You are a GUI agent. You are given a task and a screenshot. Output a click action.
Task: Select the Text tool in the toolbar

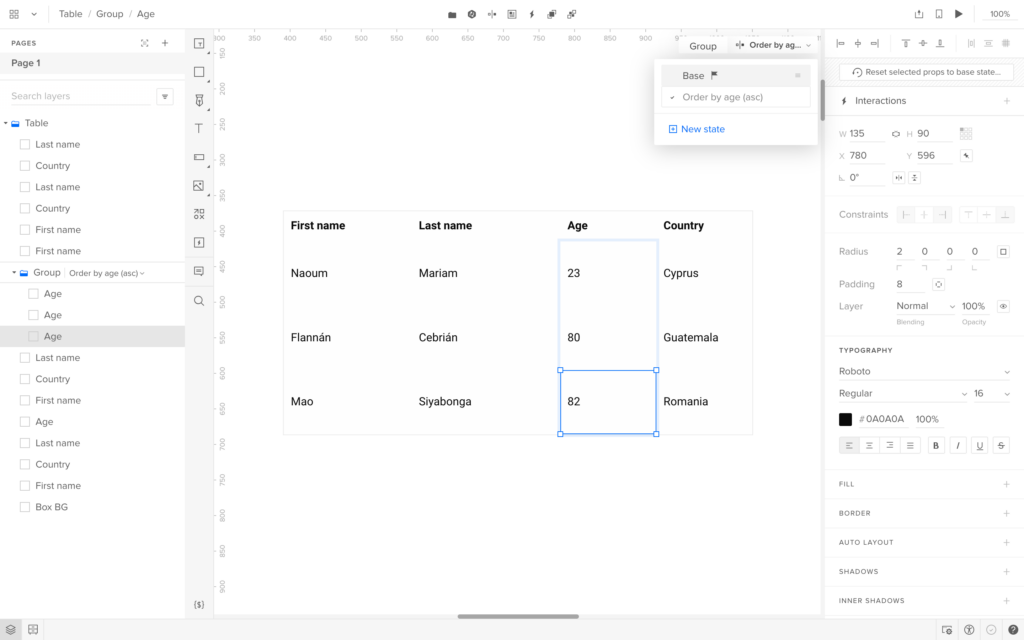pos(199,129)
